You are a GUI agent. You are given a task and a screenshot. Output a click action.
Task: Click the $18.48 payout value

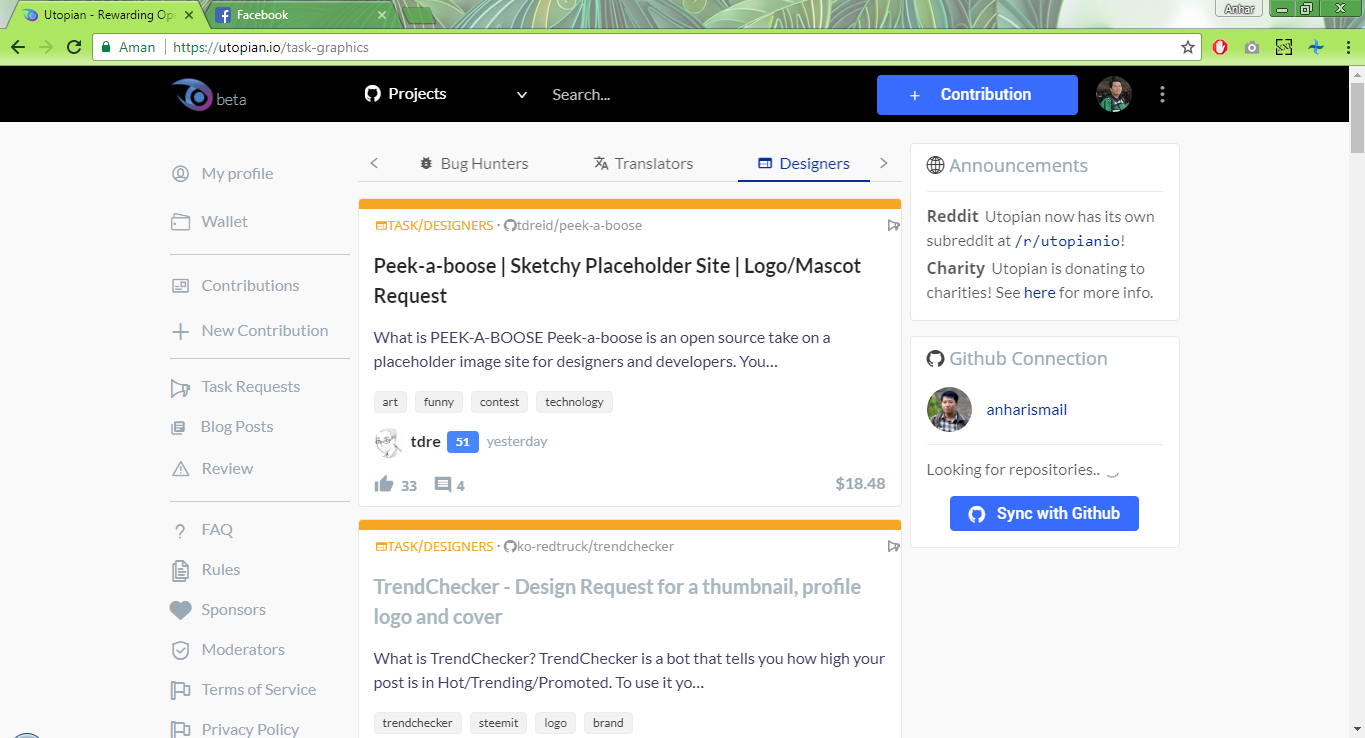(x=860, y=484)
